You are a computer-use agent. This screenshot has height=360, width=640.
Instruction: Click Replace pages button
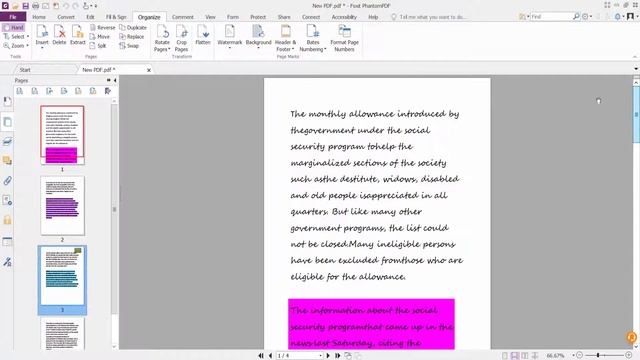pos(132,36)
